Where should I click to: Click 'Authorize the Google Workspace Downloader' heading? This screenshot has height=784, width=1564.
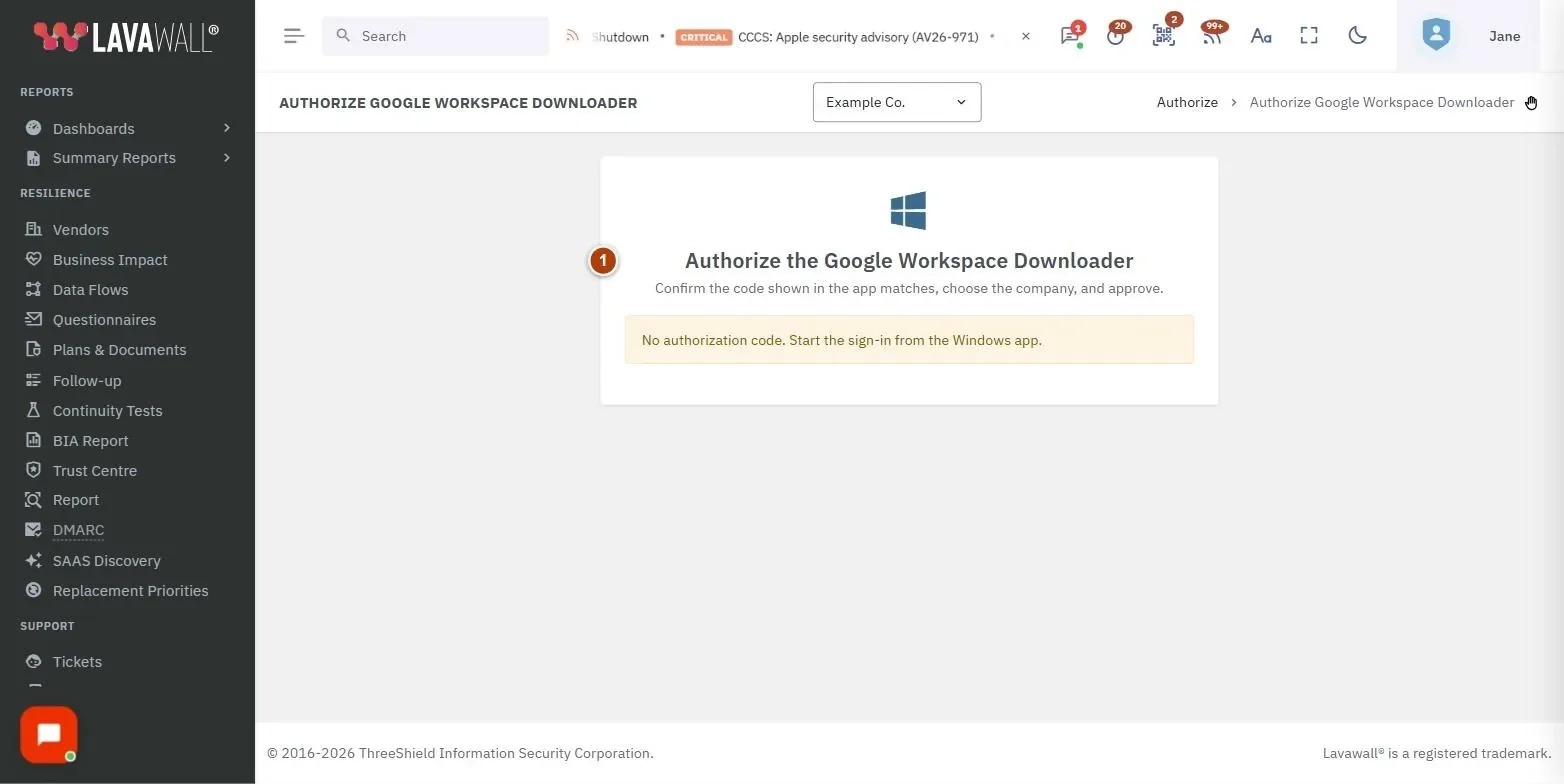point(909,260)
